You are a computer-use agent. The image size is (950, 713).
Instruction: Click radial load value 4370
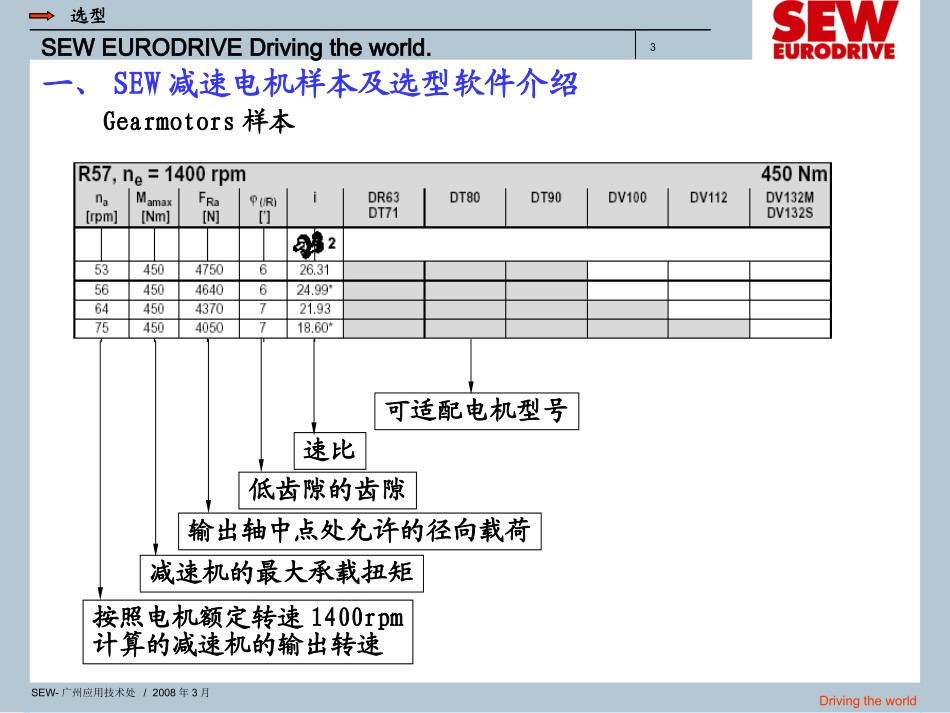[x=209, y=309]
